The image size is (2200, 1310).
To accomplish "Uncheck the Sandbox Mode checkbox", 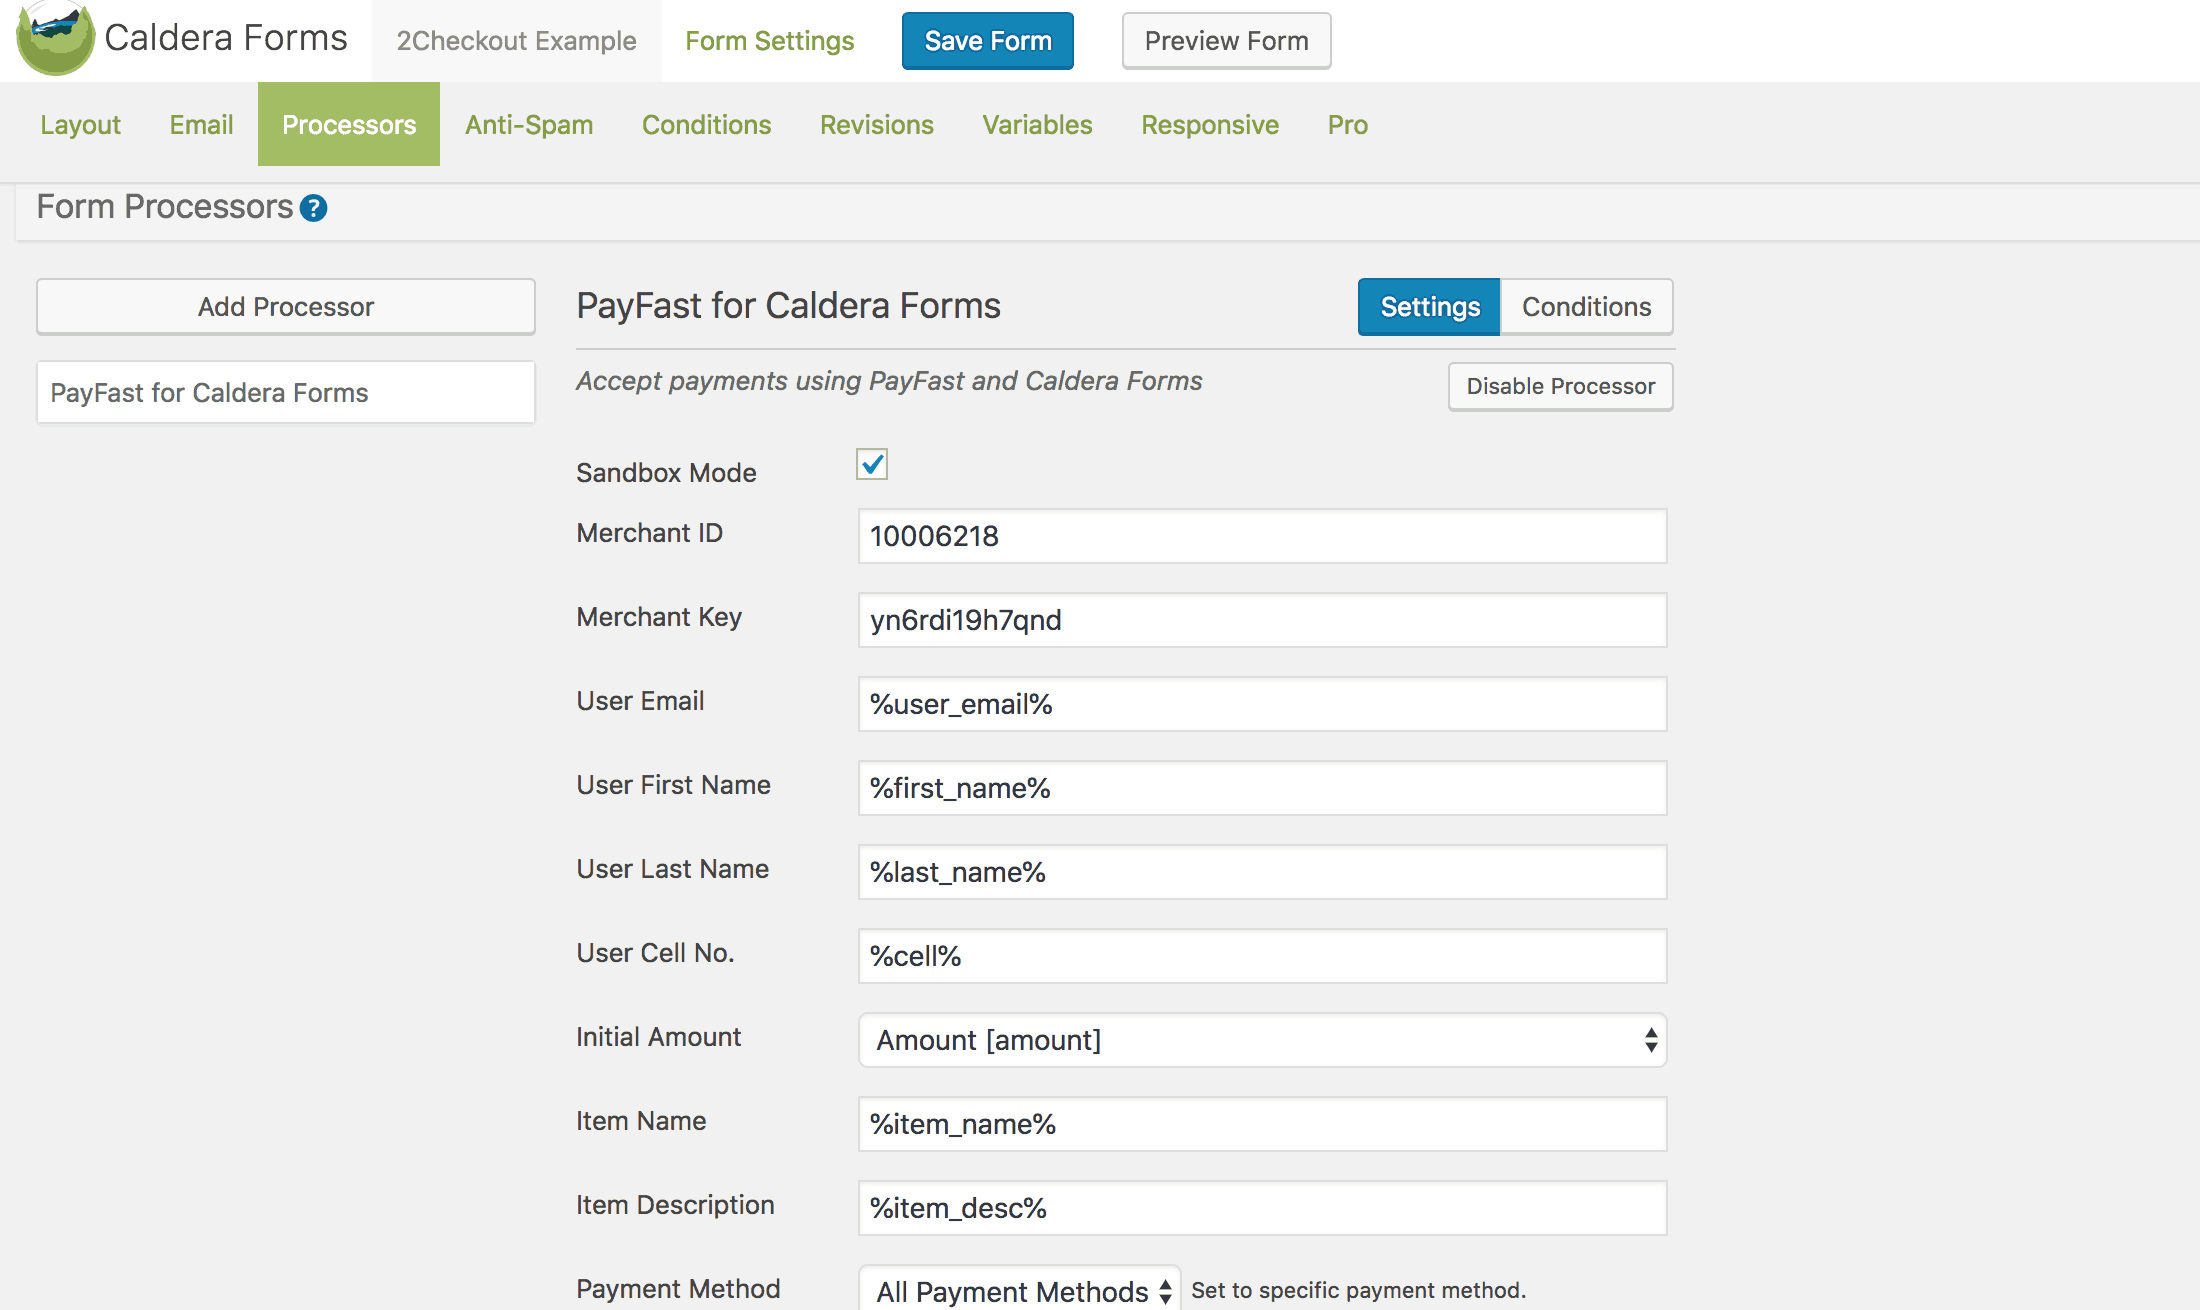I will pos(872,464).
